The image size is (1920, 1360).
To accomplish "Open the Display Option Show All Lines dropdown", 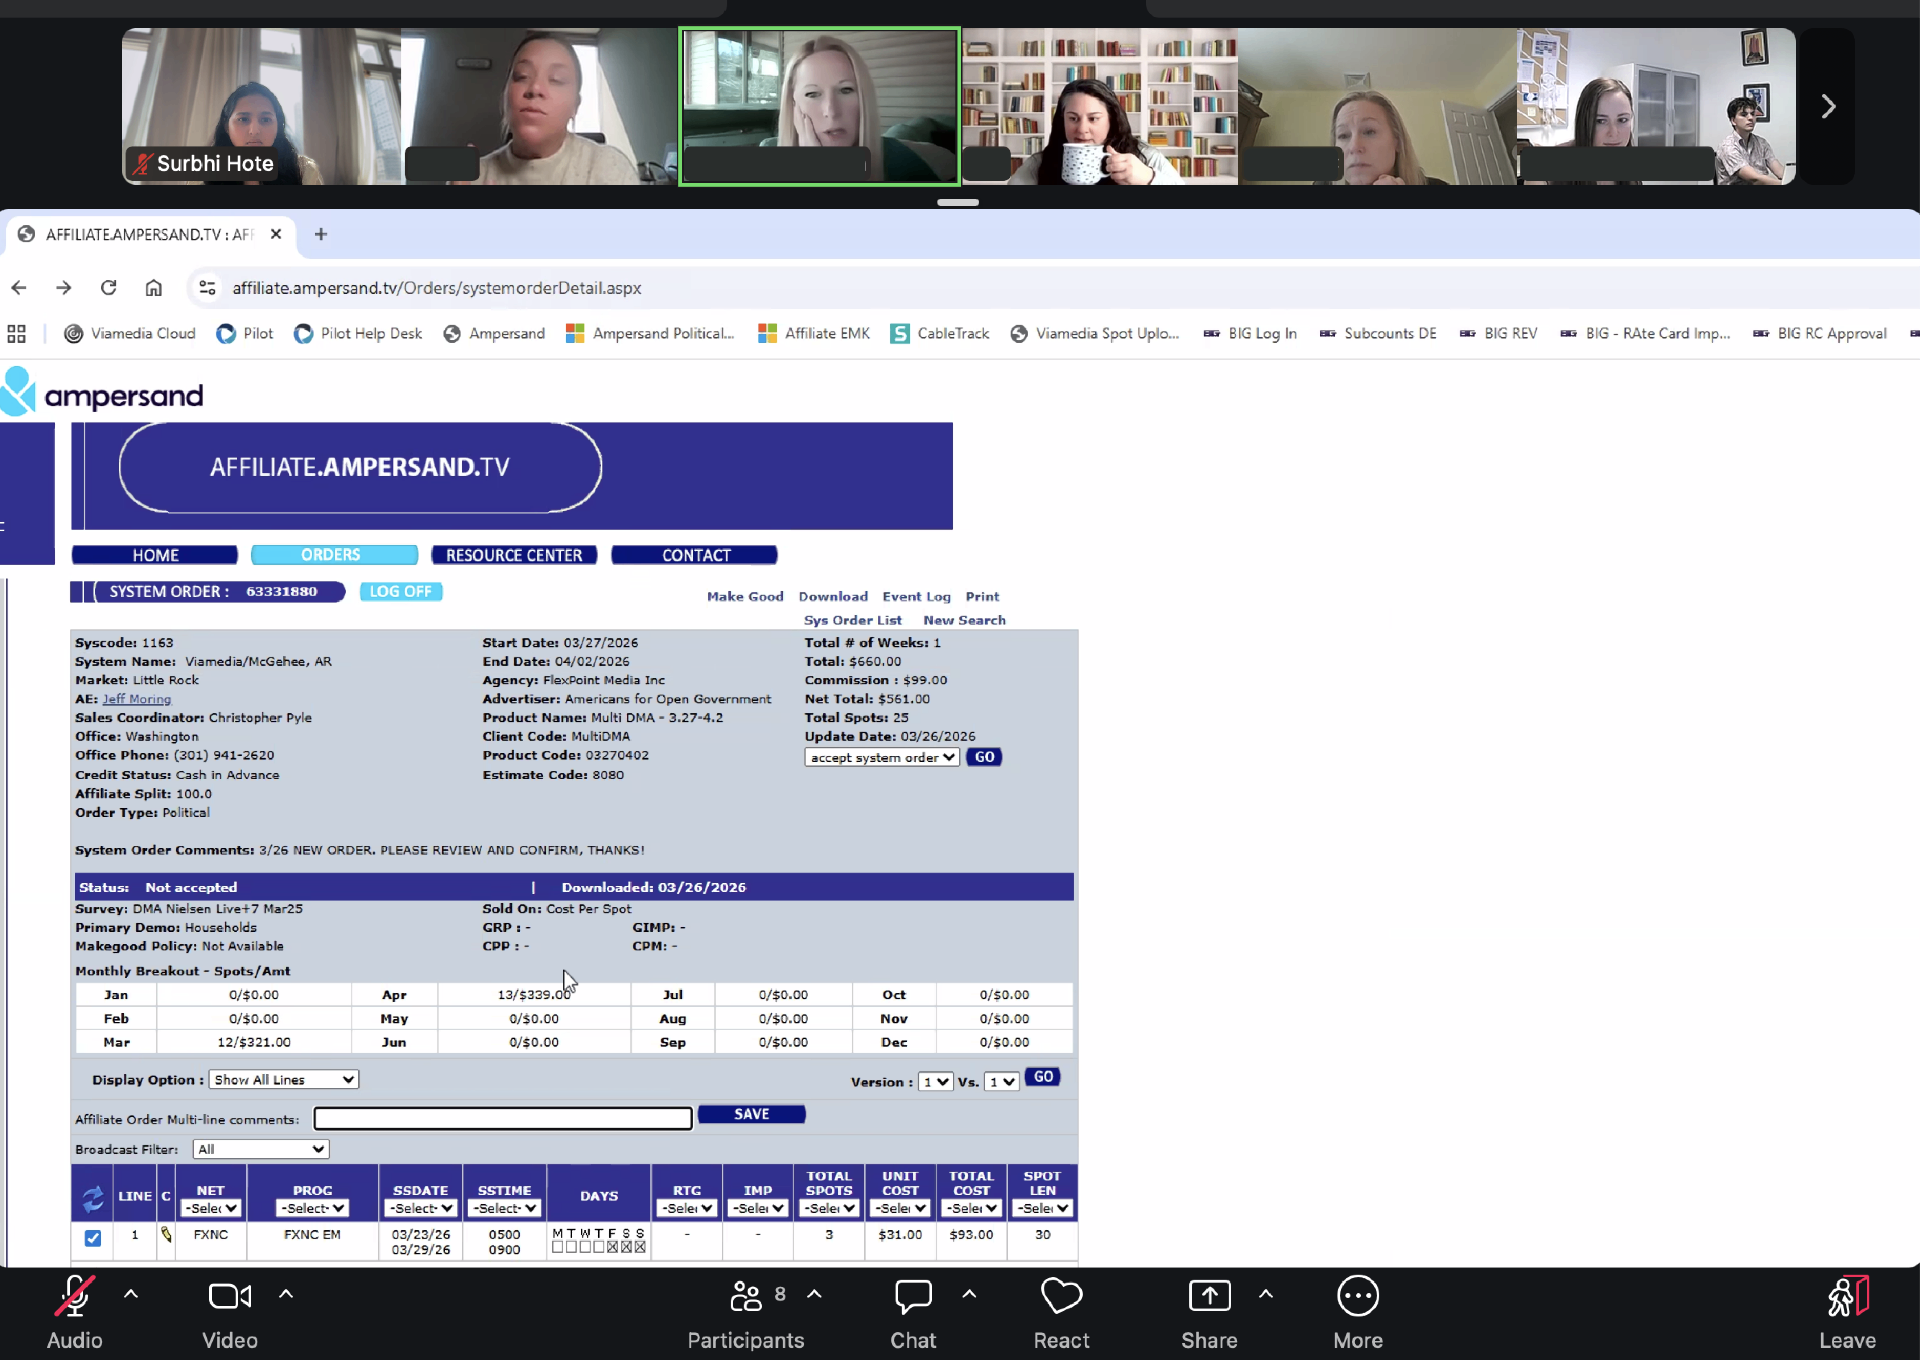I will [284, 1080].
